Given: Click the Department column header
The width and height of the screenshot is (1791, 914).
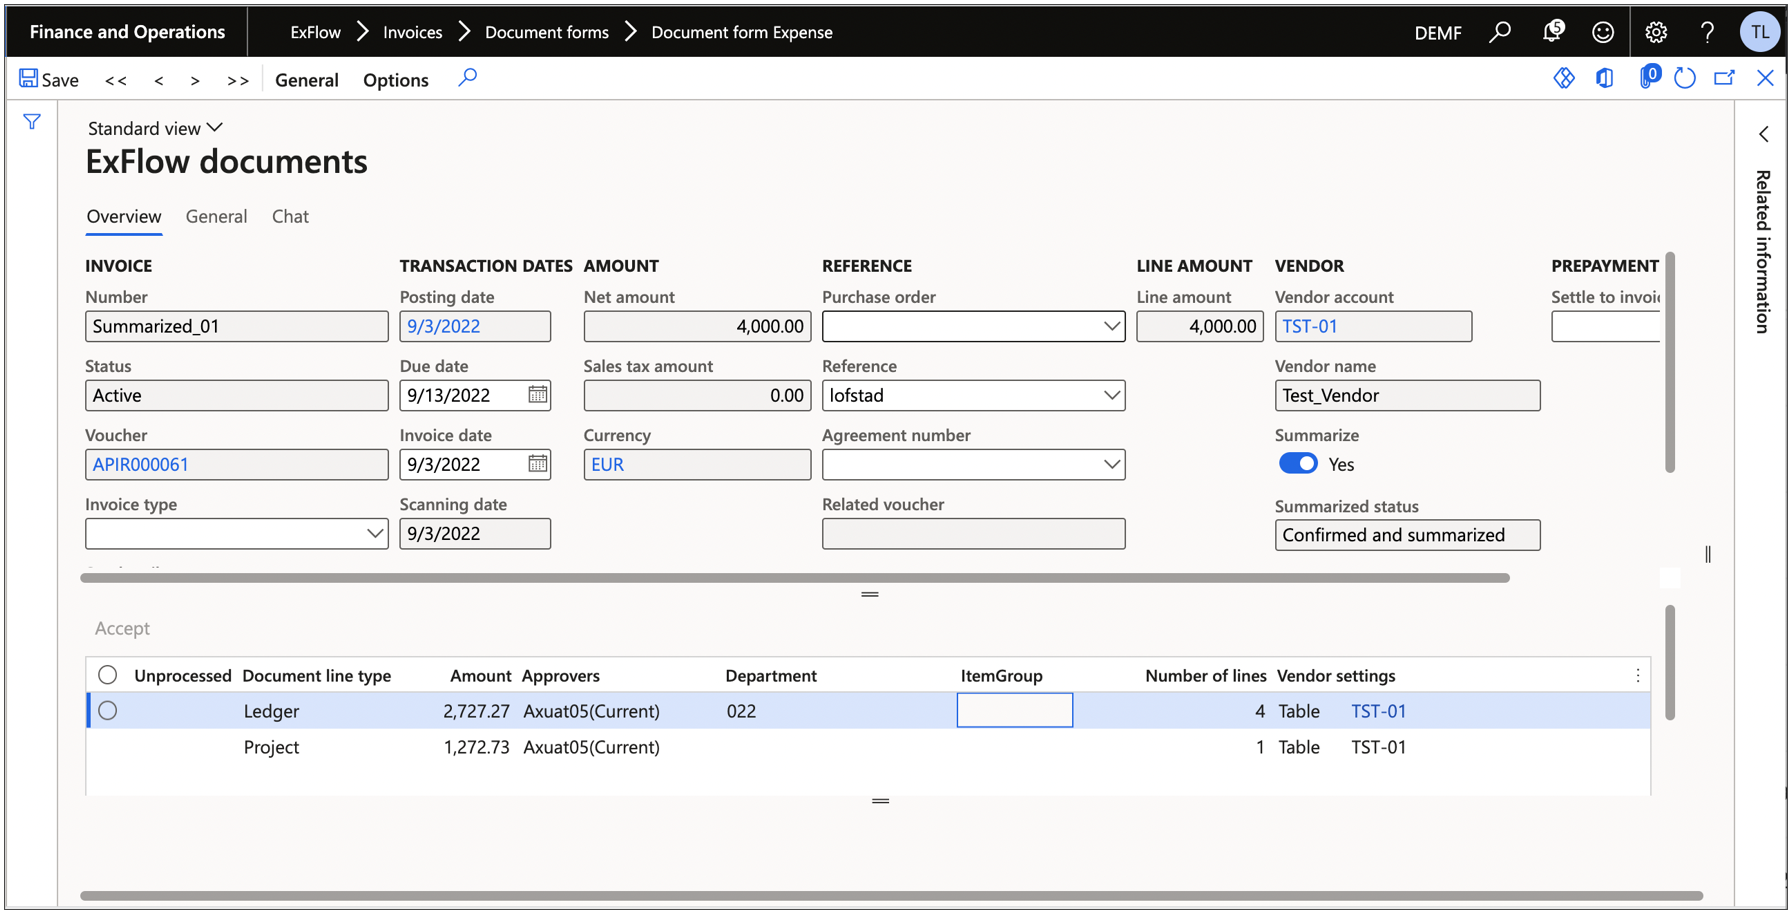Looking at the screenshot, I should (x=771, y=676).
